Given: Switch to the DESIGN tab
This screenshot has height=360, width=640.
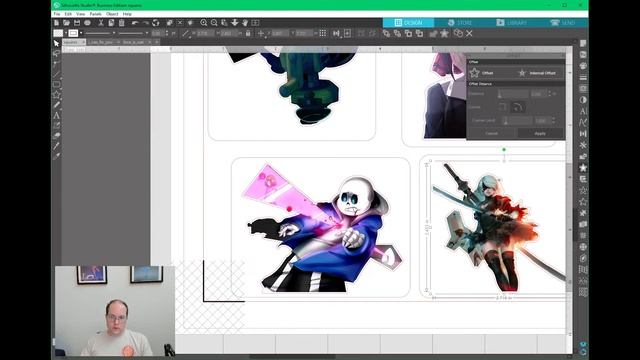Looking at the screenshot, I should click(408, 23).
